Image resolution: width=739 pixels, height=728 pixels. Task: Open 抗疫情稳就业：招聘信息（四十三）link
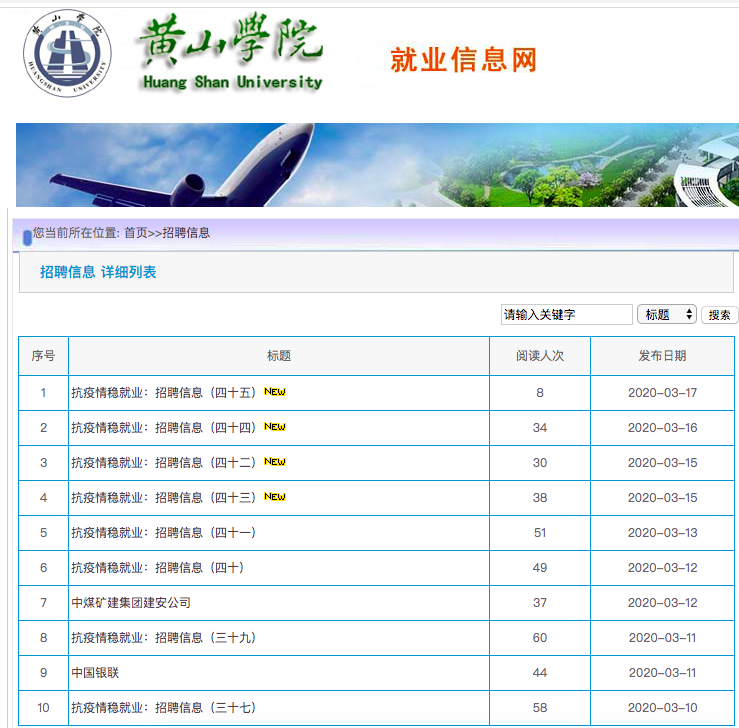point(164,497)
